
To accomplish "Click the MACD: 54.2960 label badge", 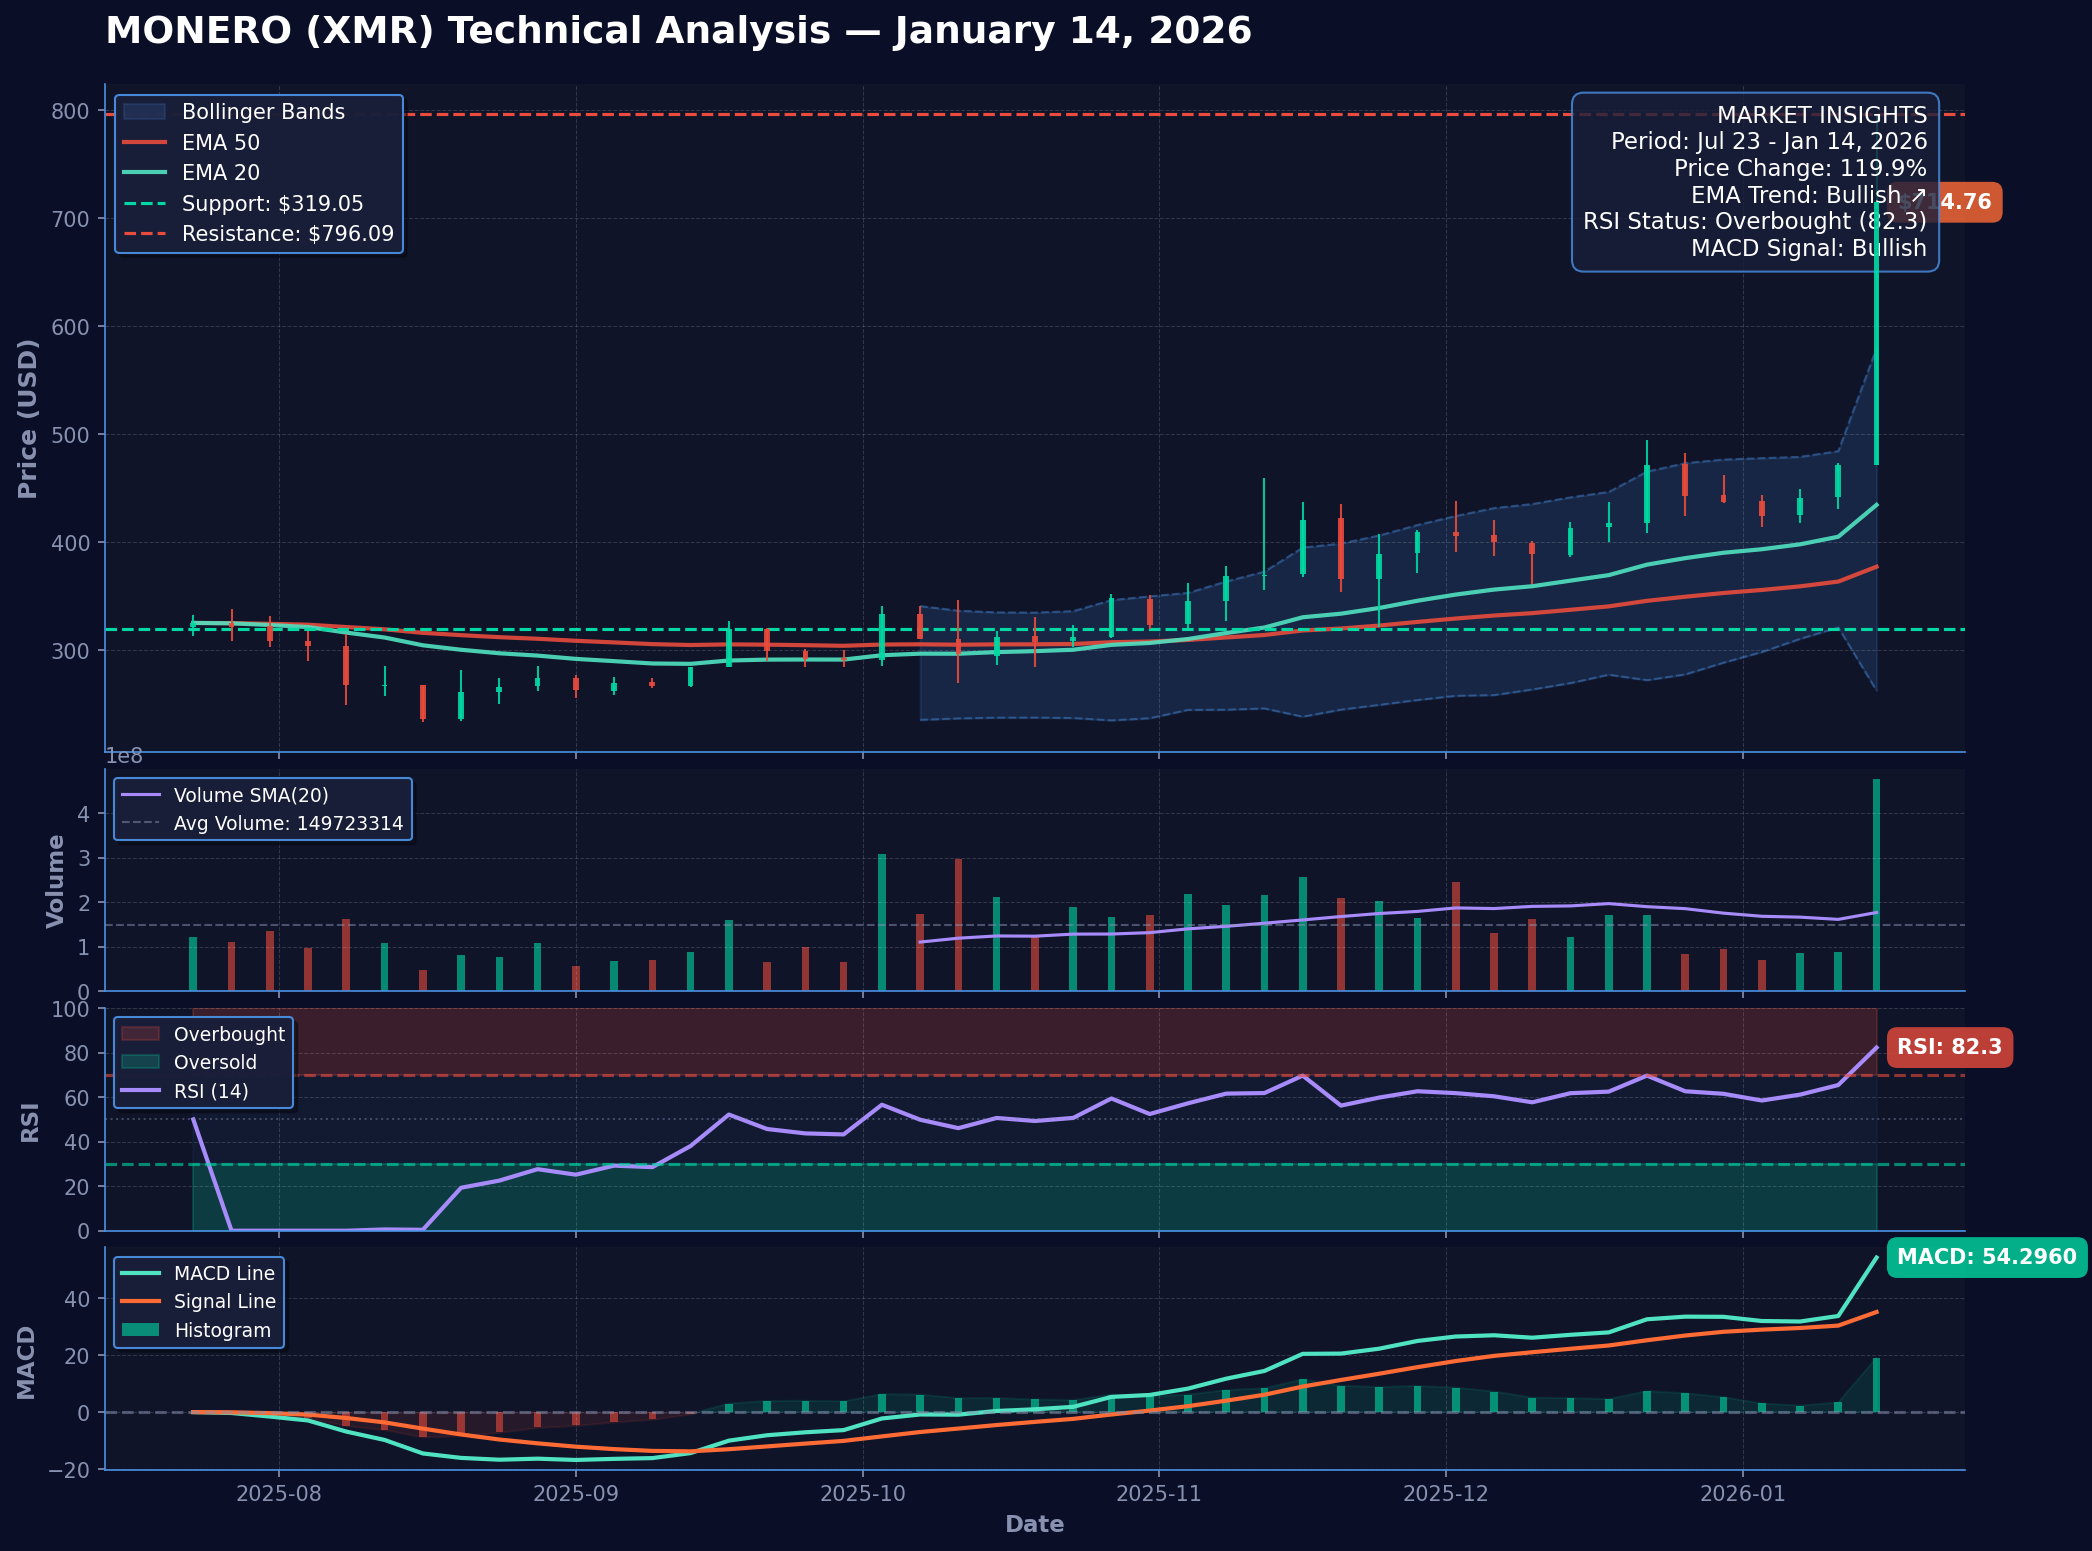I will coord(1986,1257).
